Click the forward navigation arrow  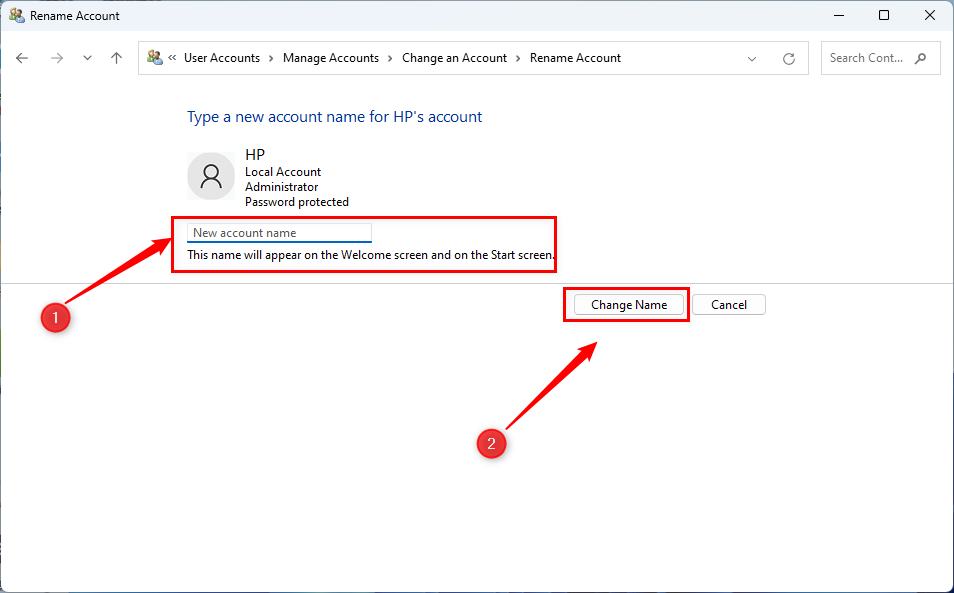click(x=57, y=58)
